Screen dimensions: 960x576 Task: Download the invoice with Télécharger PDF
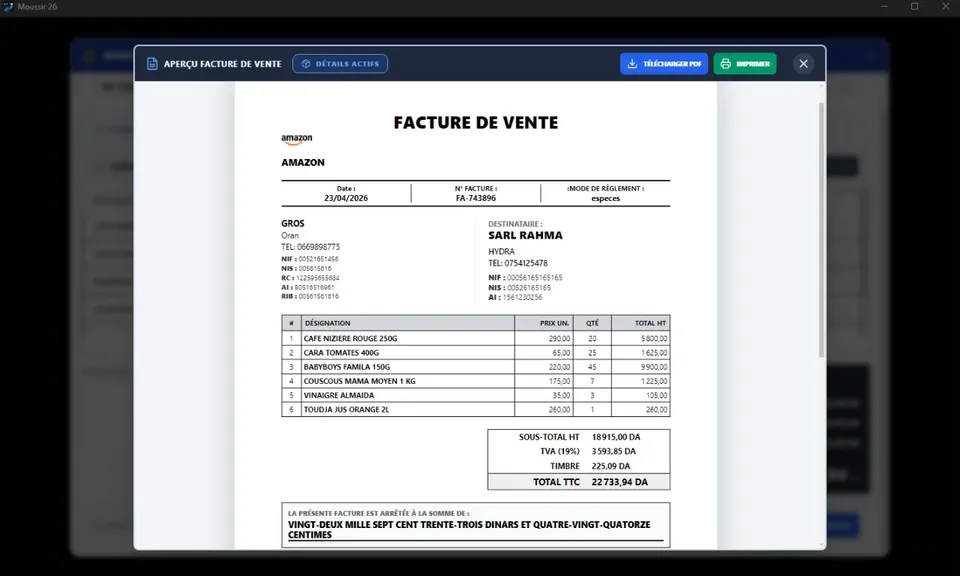(664, 64)
